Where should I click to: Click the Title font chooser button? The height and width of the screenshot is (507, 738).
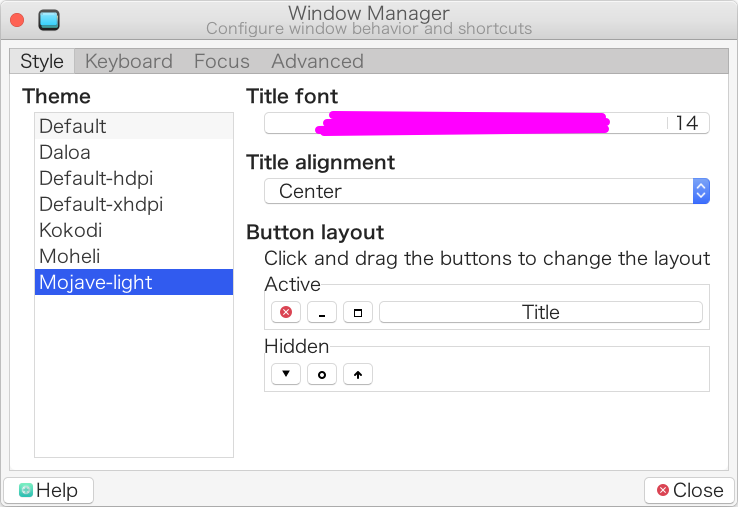pyautogui.click(x=487, y=123)
